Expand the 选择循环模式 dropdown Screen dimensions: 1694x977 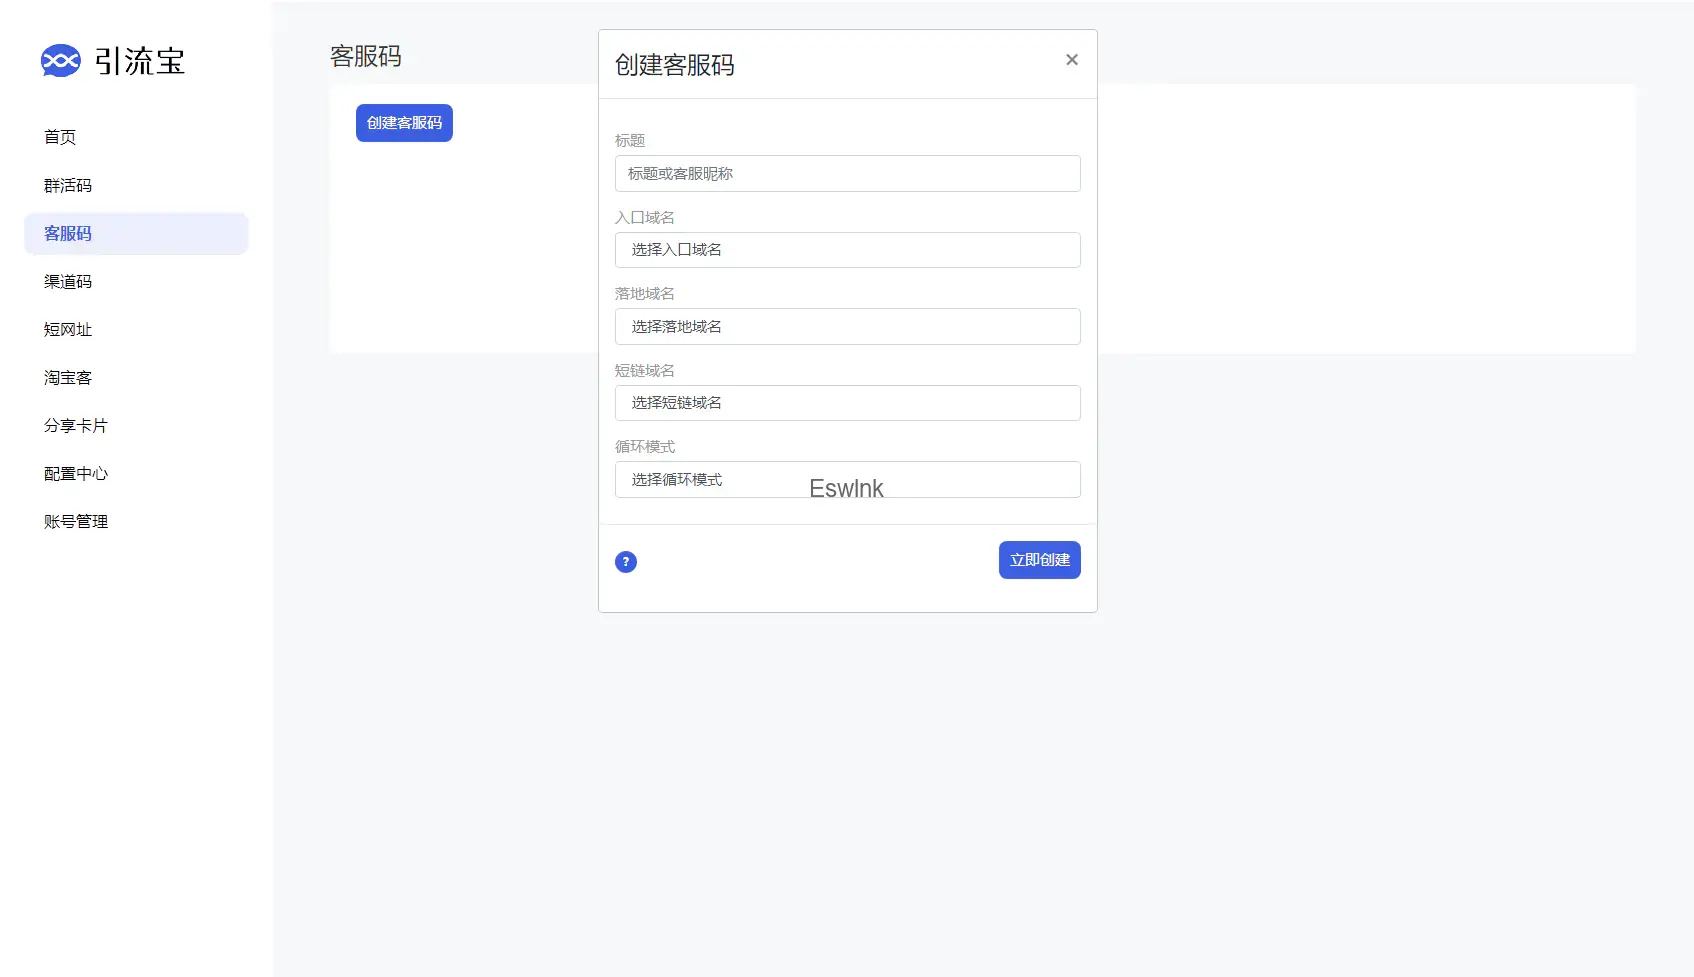847,480
